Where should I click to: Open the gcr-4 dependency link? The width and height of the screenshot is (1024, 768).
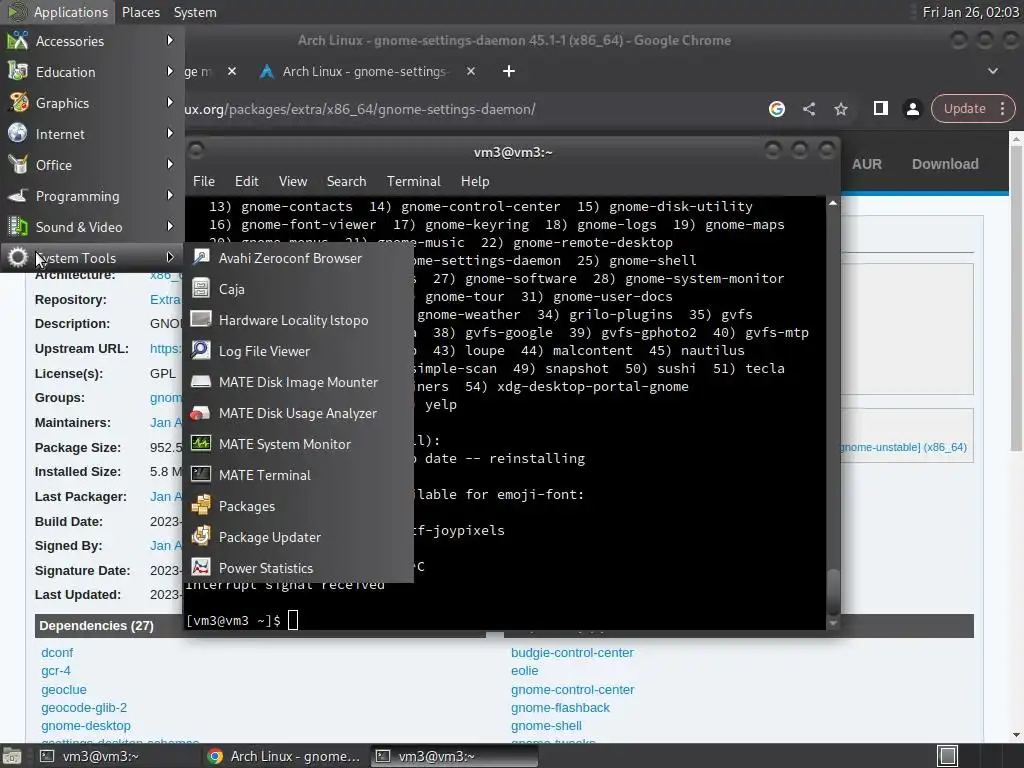[56, 671]
